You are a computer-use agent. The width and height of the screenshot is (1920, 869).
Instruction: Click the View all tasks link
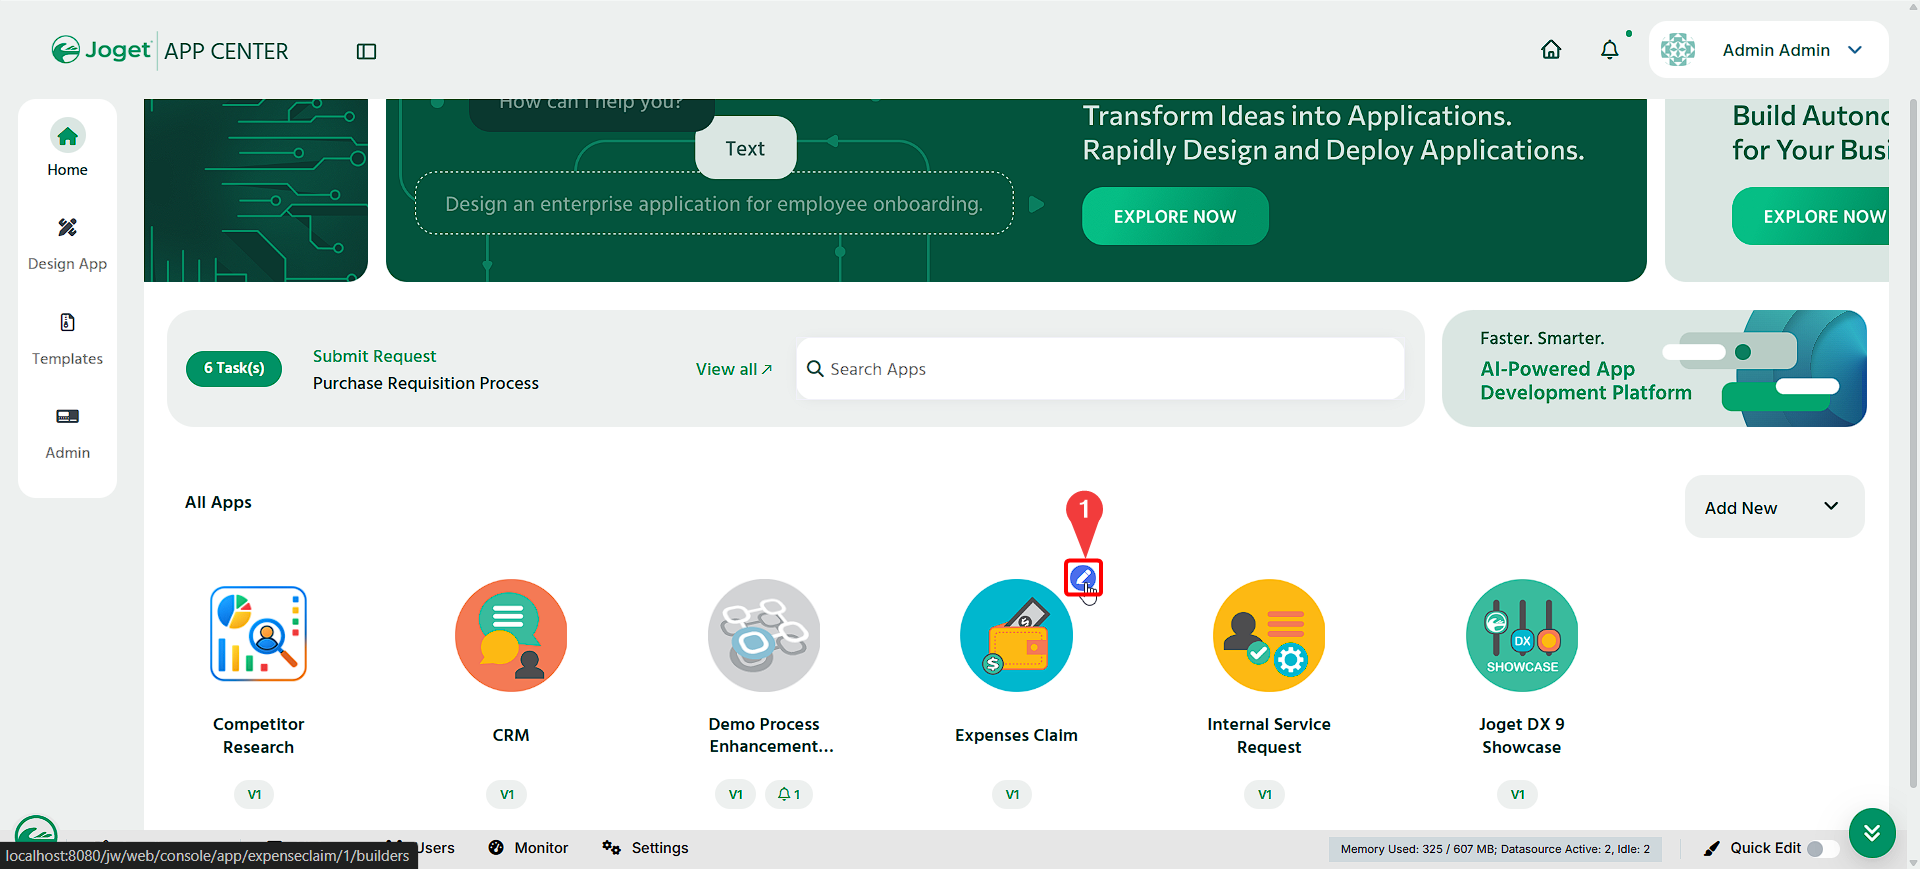(x=734, y=369)
